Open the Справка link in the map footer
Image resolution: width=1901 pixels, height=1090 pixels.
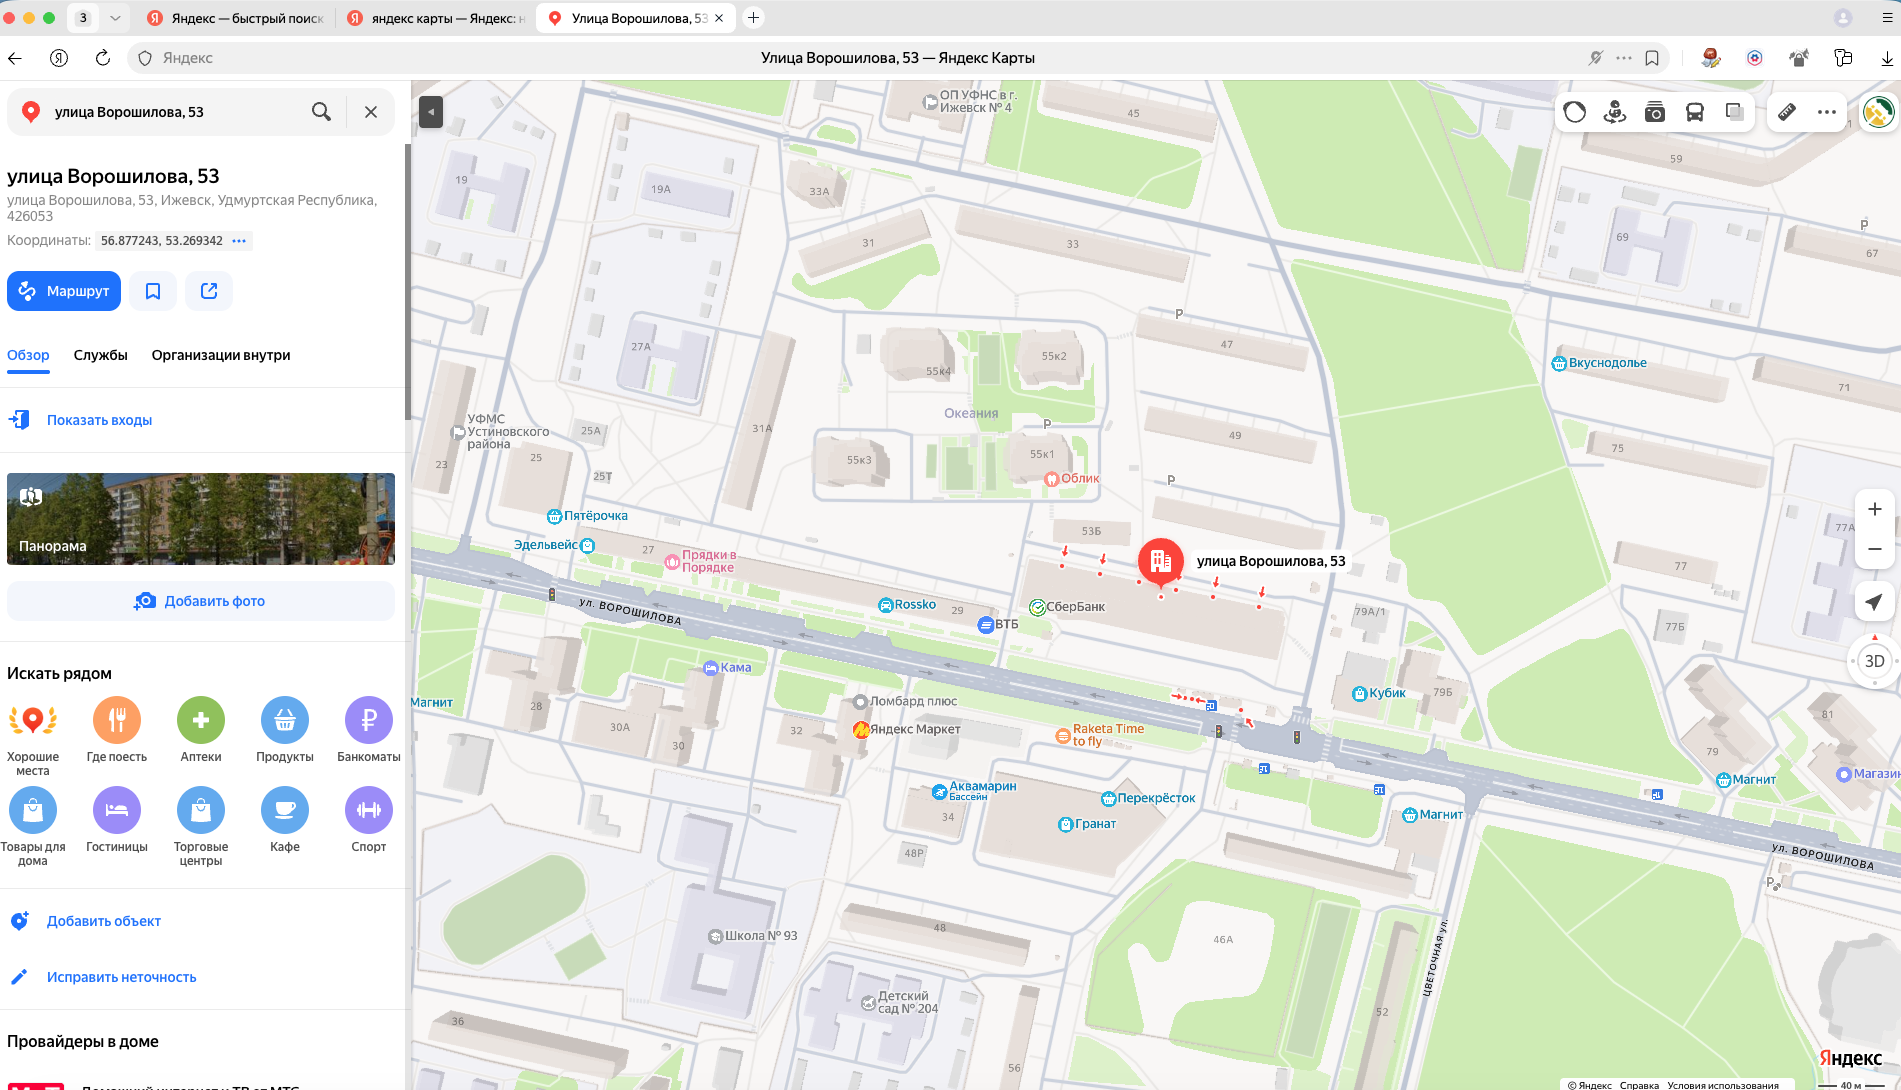[1640, 1085]
